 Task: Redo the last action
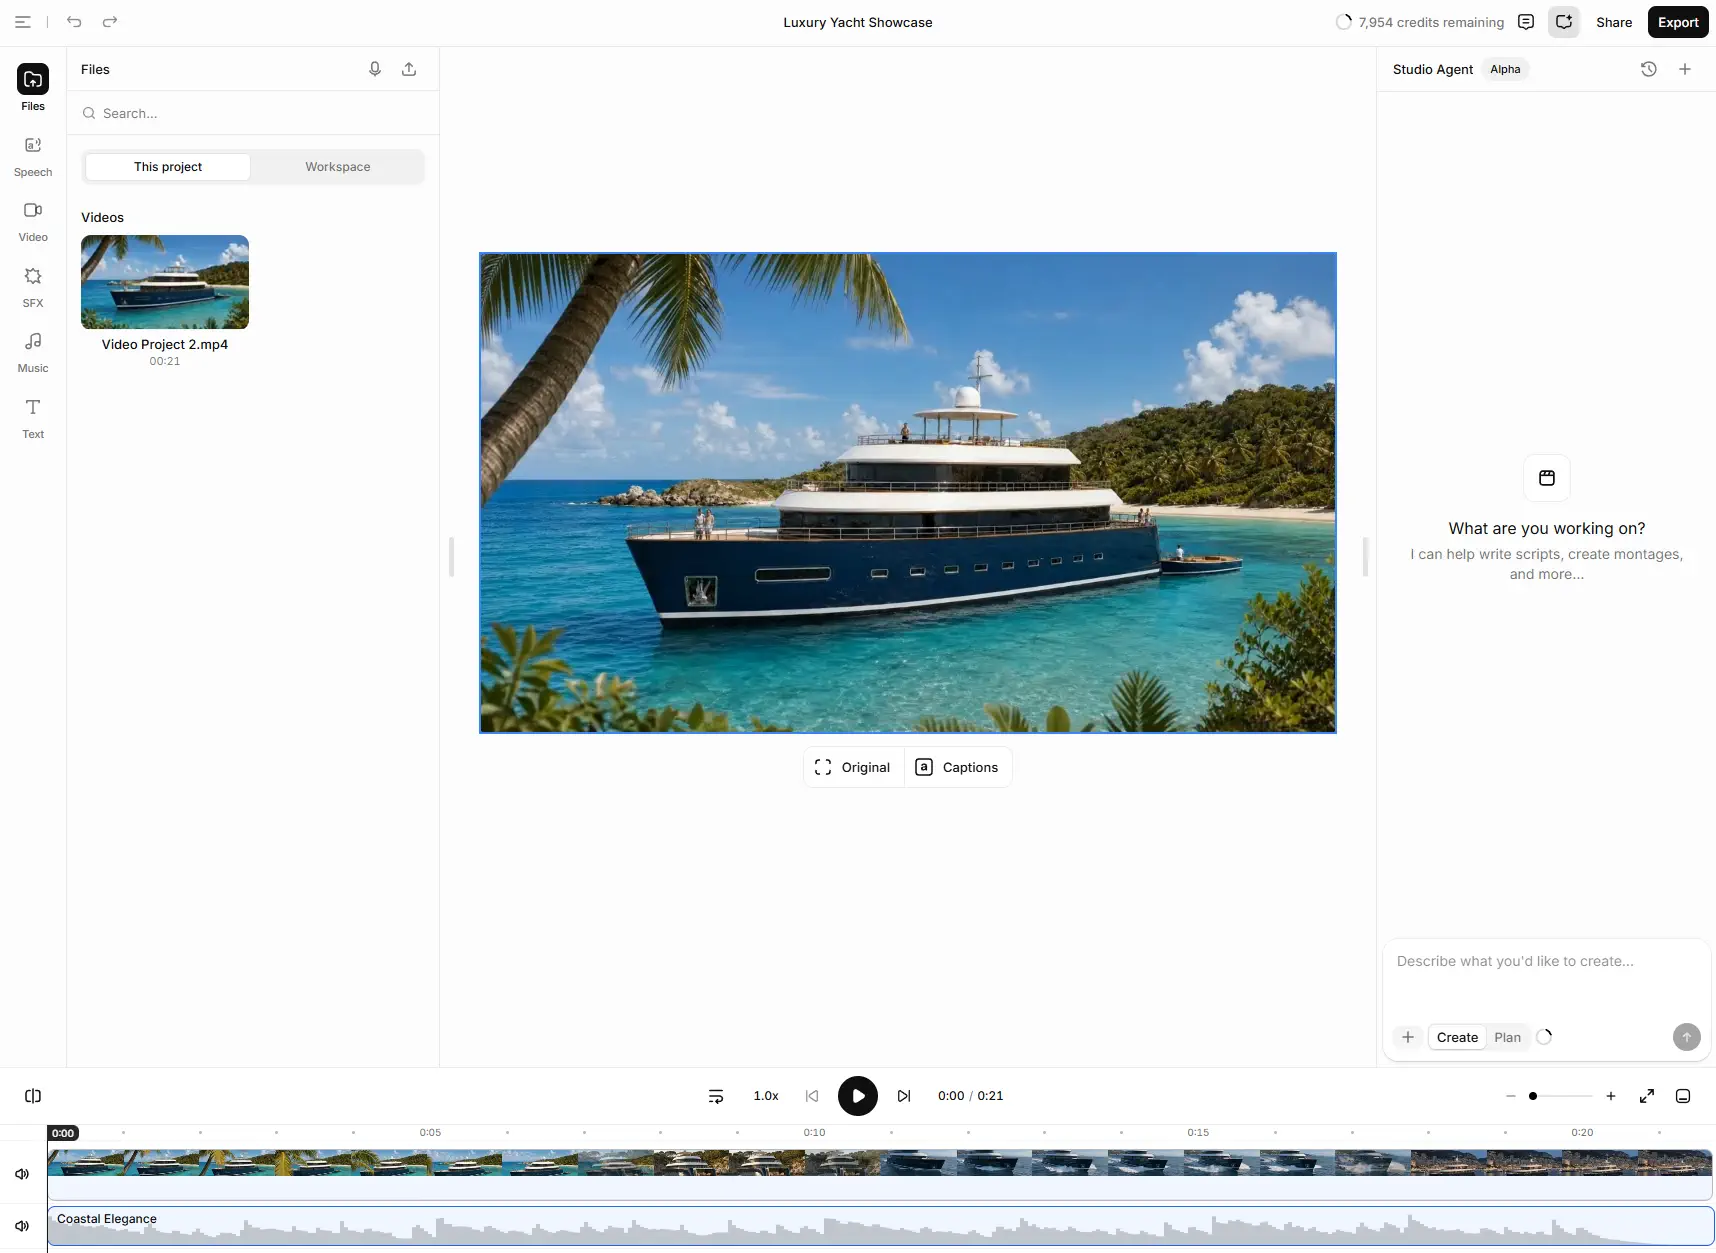click(110, 22)
